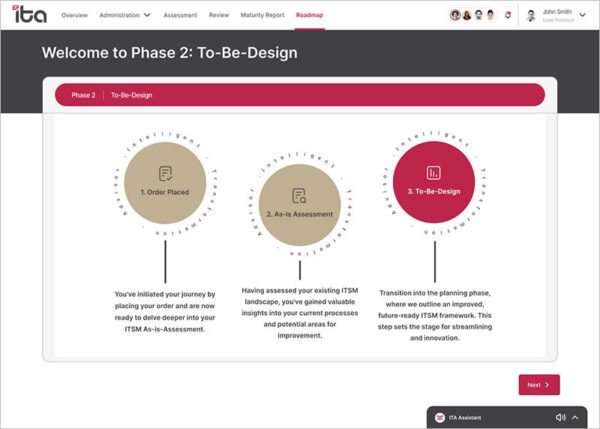Click the As-Is Assessment step icon

(298, 196)
